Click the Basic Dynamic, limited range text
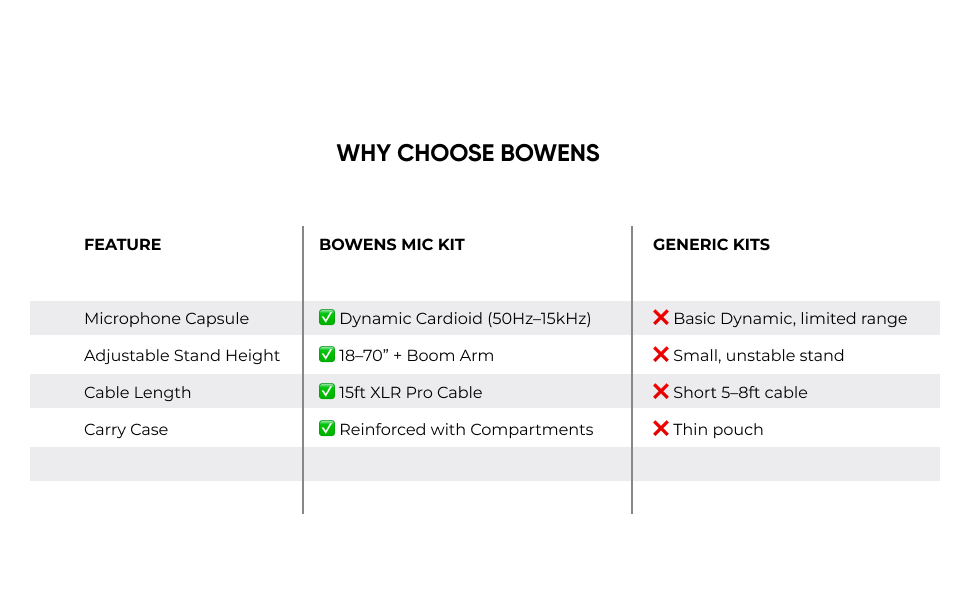This screenshot has width=970, height=600. 790,319
